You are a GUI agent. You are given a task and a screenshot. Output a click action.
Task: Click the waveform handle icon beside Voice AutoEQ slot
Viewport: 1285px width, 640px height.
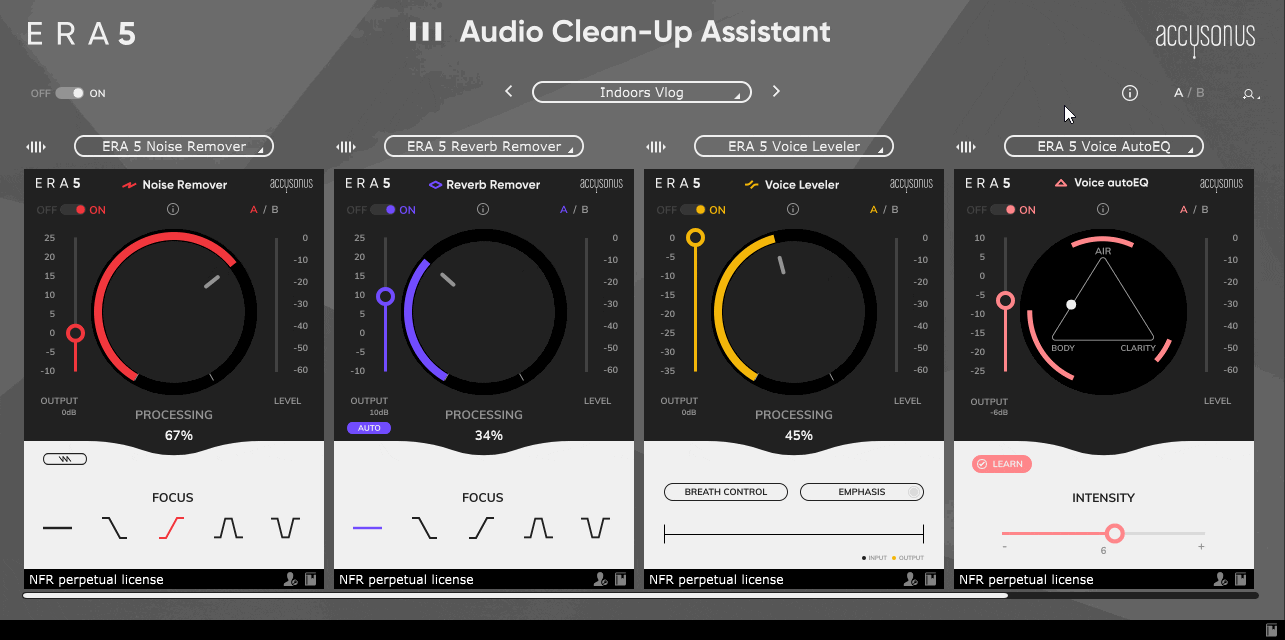[966, 147]
